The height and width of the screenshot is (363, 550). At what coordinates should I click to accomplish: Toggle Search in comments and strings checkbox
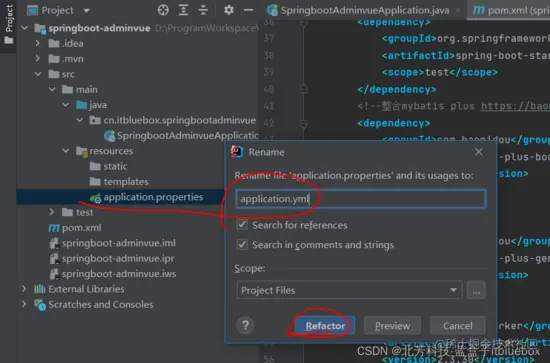[242, 244]
